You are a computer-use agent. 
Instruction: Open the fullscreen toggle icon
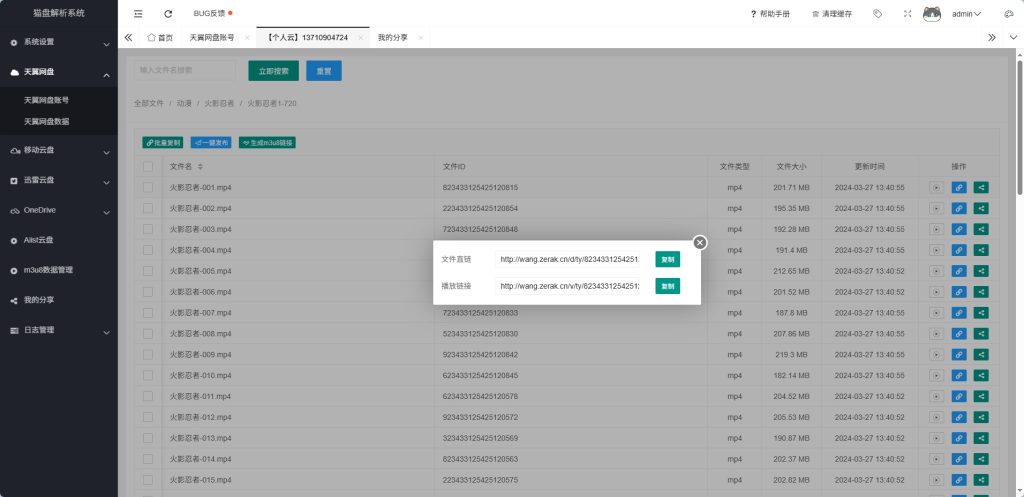[907, 14]
